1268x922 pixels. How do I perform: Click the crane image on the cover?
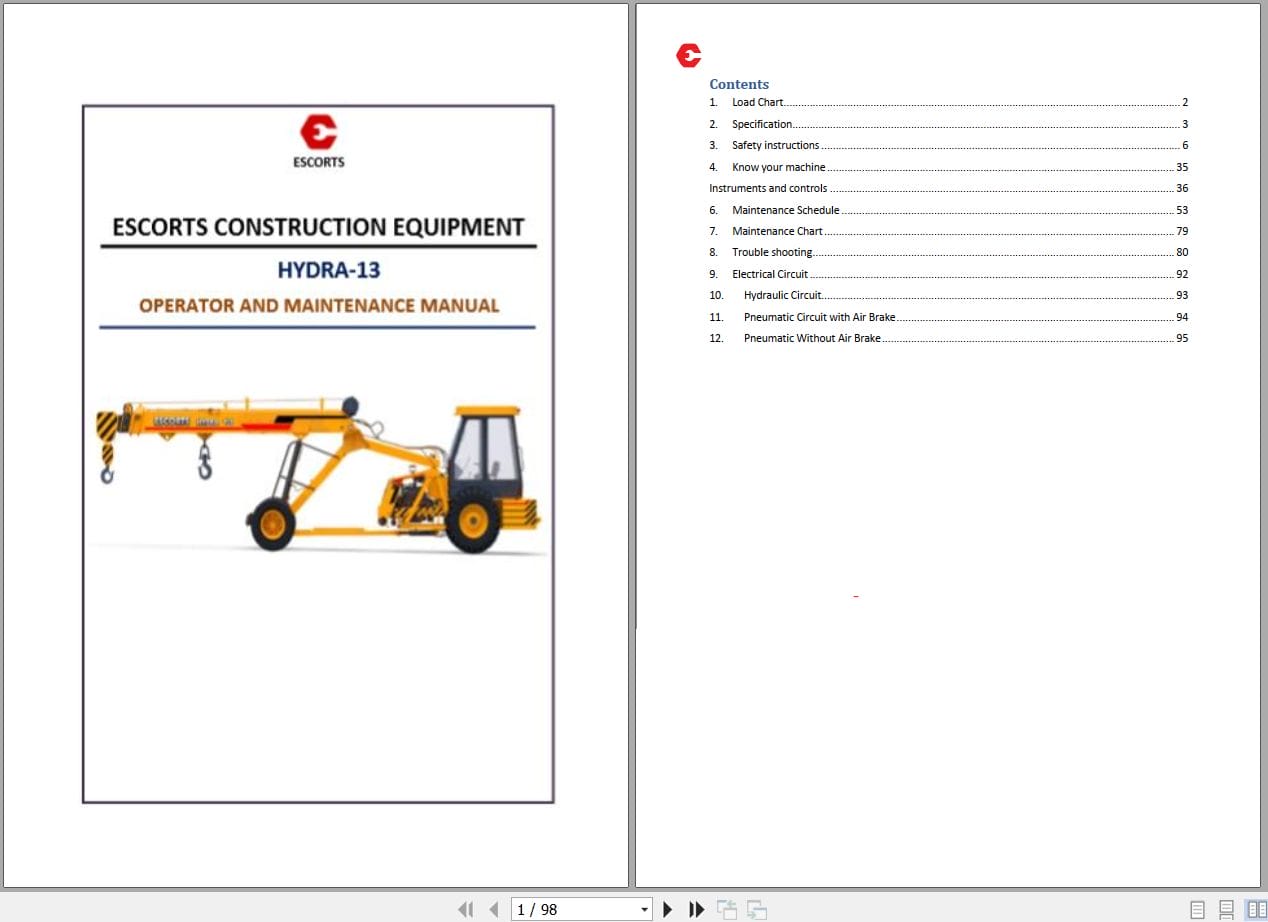point(318,474)
